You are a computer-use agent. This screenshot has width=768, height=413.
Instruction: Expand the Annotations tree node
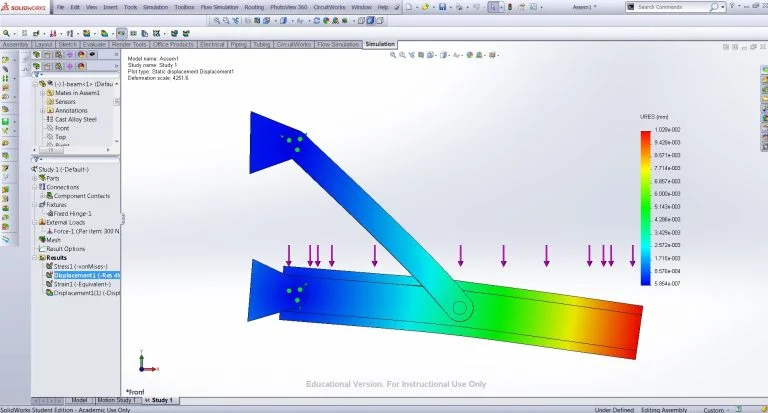click(43, 110)
